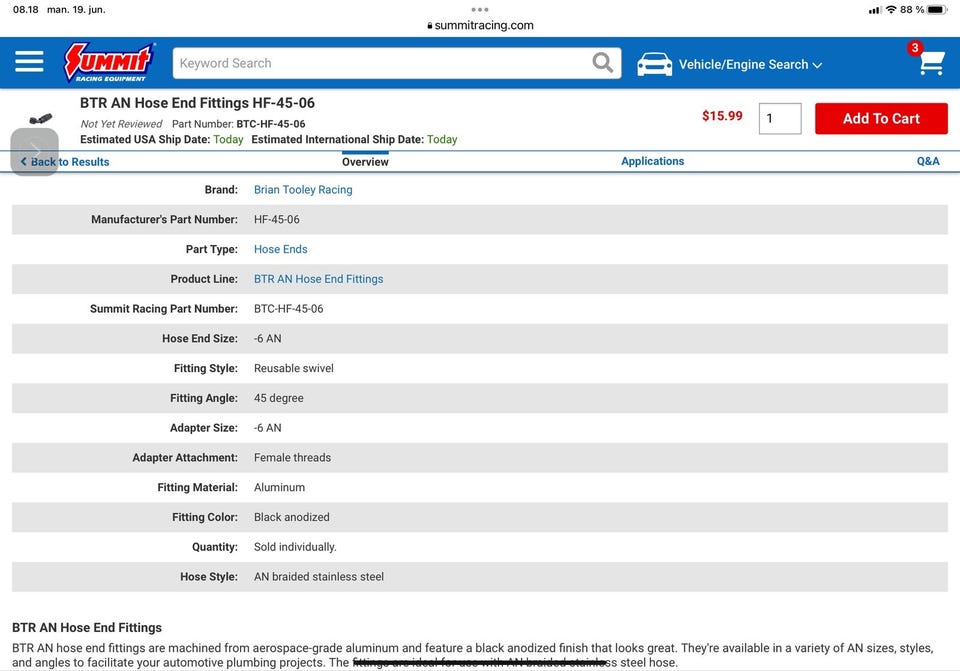This screenshot has width=960, height=671.
Task: Open the hamburger navigation menu
Action: [29, 62]
